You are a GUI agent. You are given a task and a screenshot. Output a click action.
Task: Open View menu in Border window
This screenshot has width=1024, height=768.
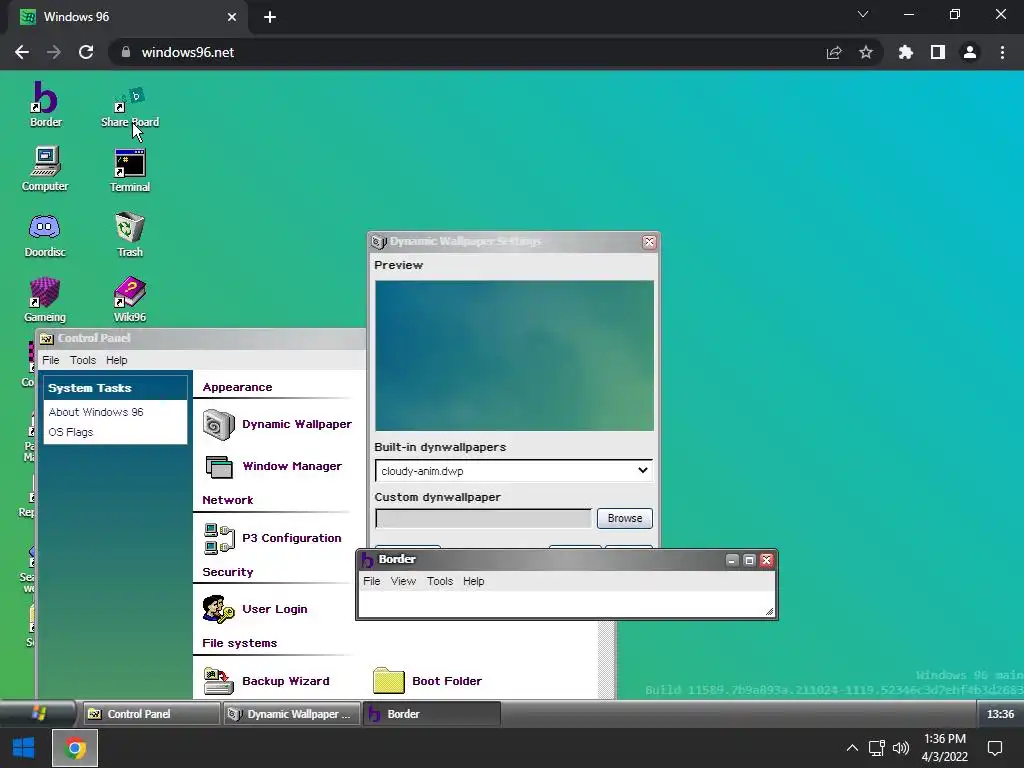point(403,581)
